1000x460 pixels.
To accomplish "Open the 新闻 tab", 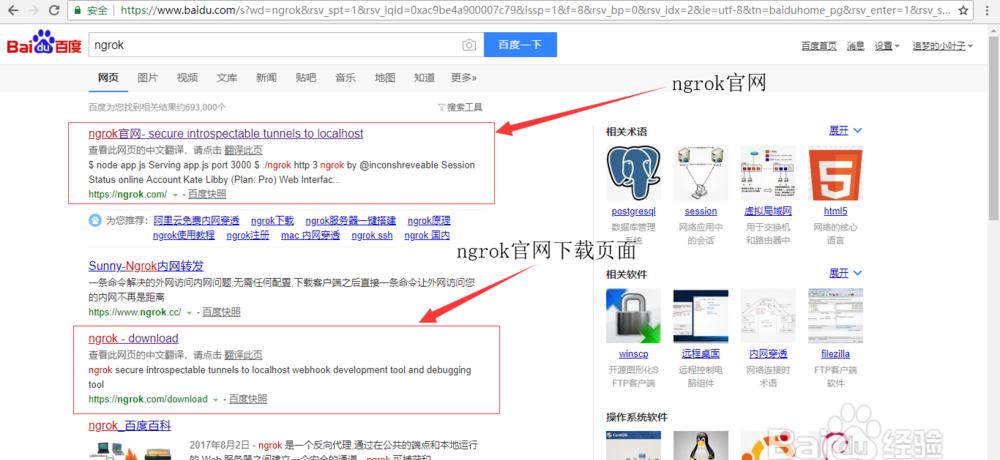I will pyautogui.click(x=266, y=78).
